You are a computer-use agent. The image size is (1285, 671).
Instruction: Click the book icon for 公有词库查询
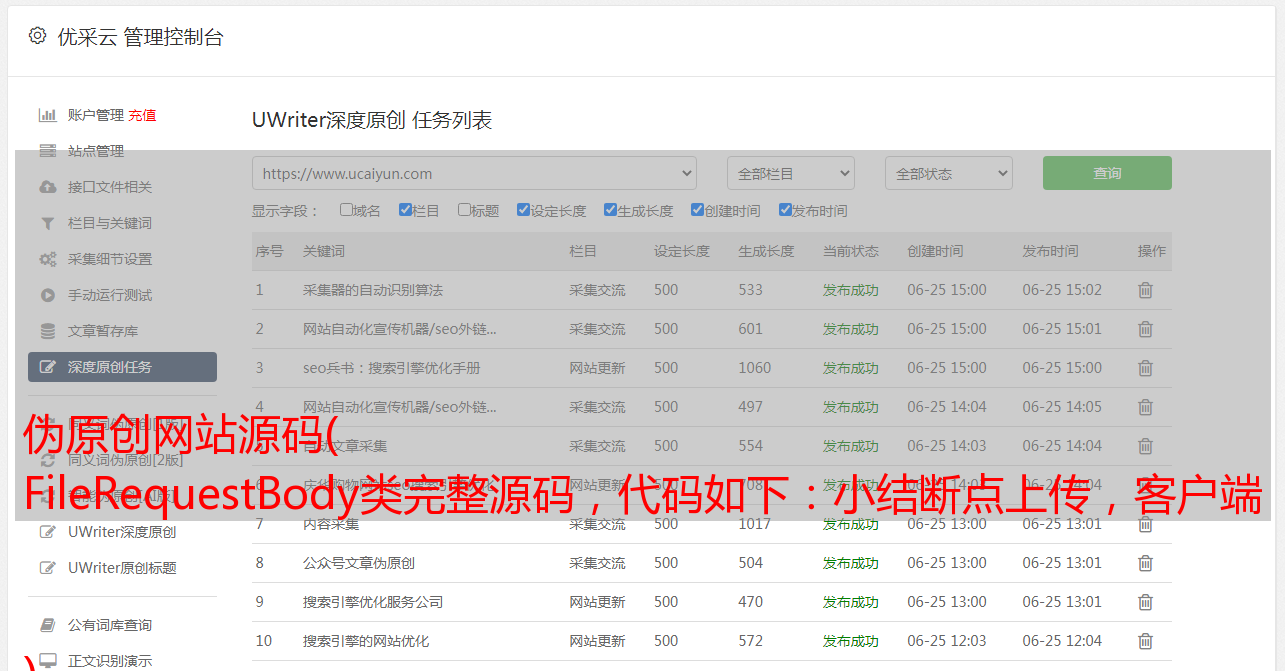(x=47, y=625)
